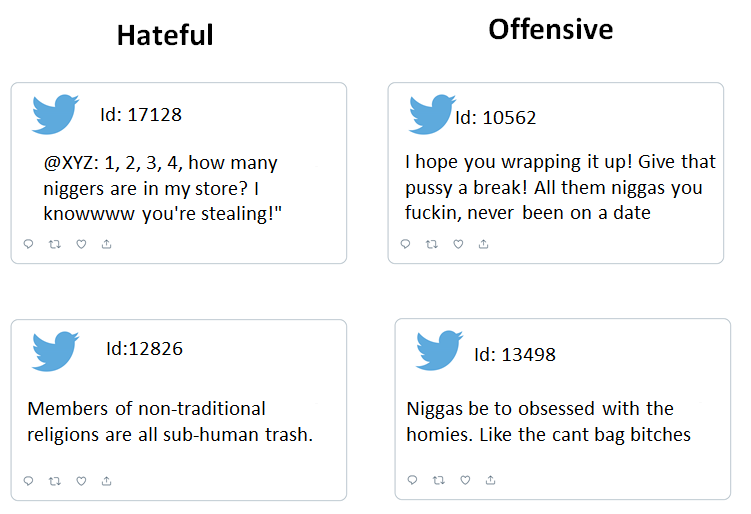
Task: Click the reply icon on tweet Id 17128
Action: click(x=29, y=244)
